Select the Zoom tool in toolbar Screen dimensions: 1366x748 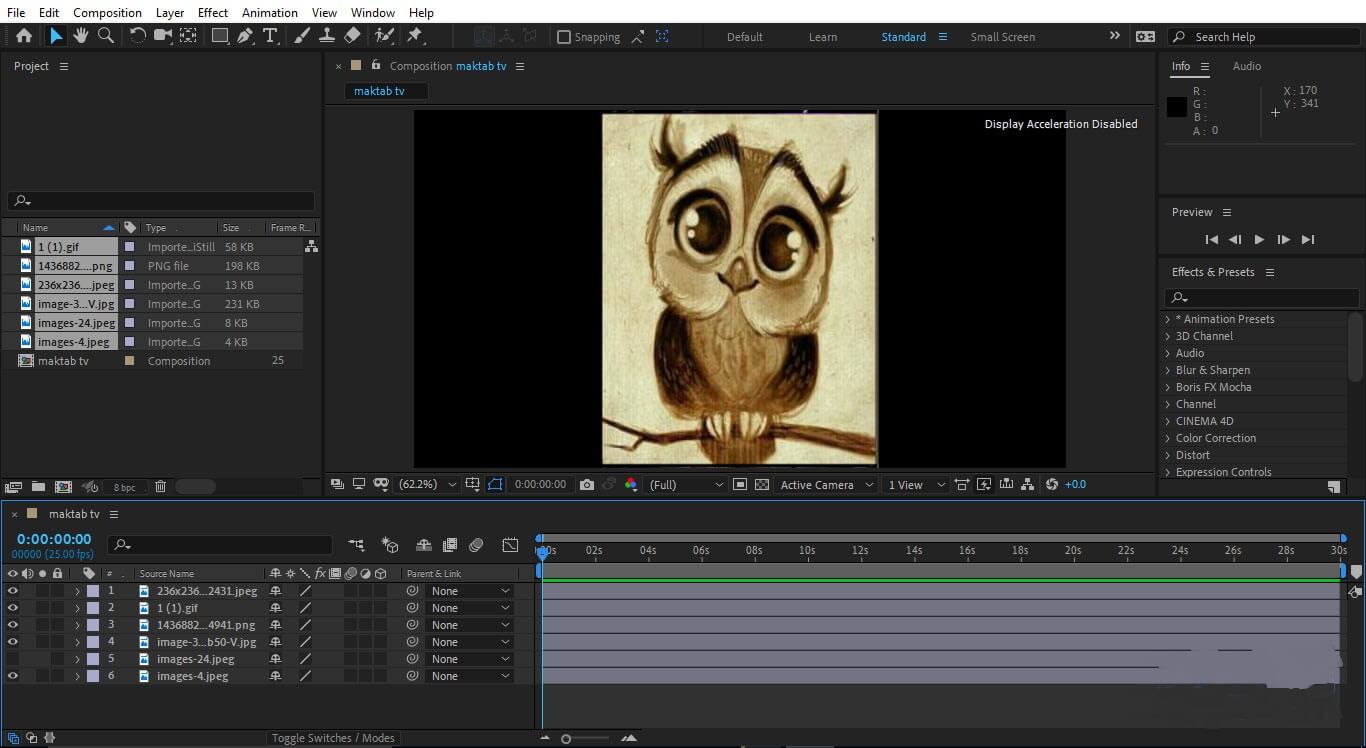point(105,36)
